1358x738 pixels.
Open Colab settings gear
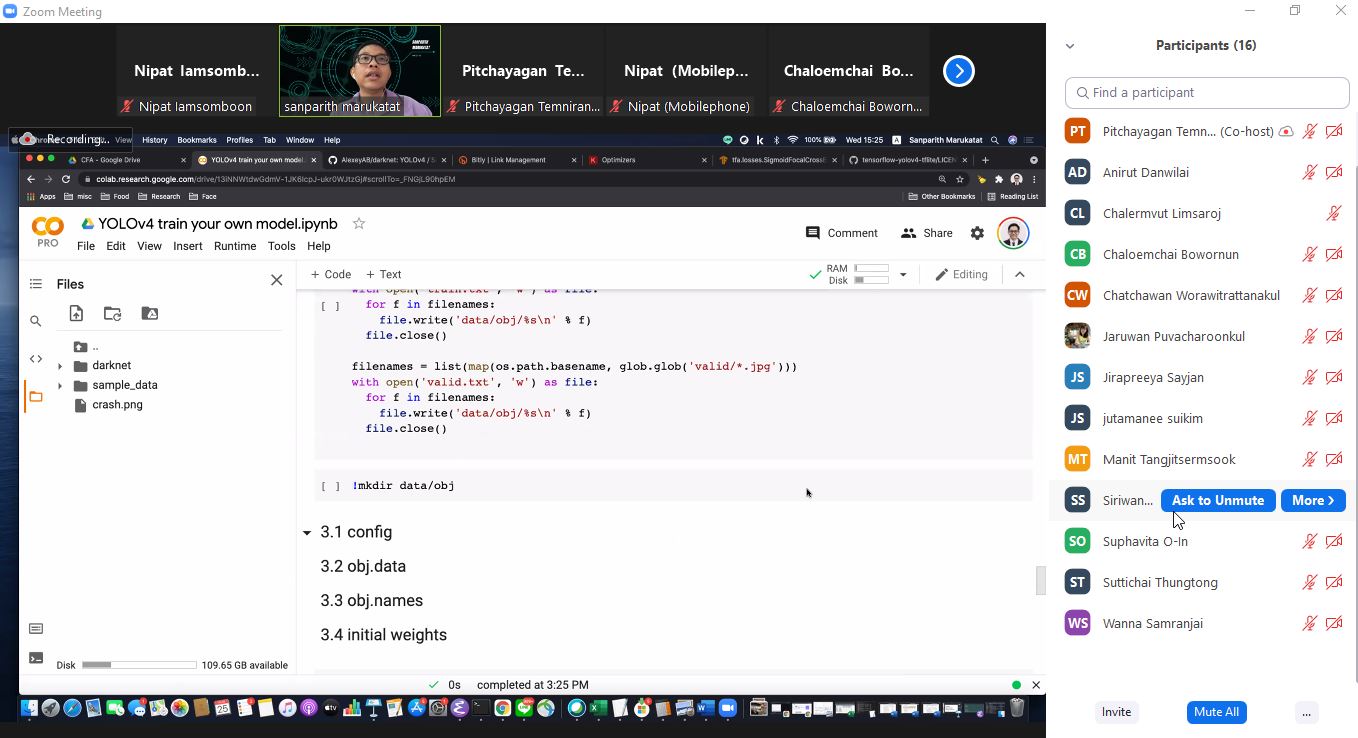pos(977,233)
